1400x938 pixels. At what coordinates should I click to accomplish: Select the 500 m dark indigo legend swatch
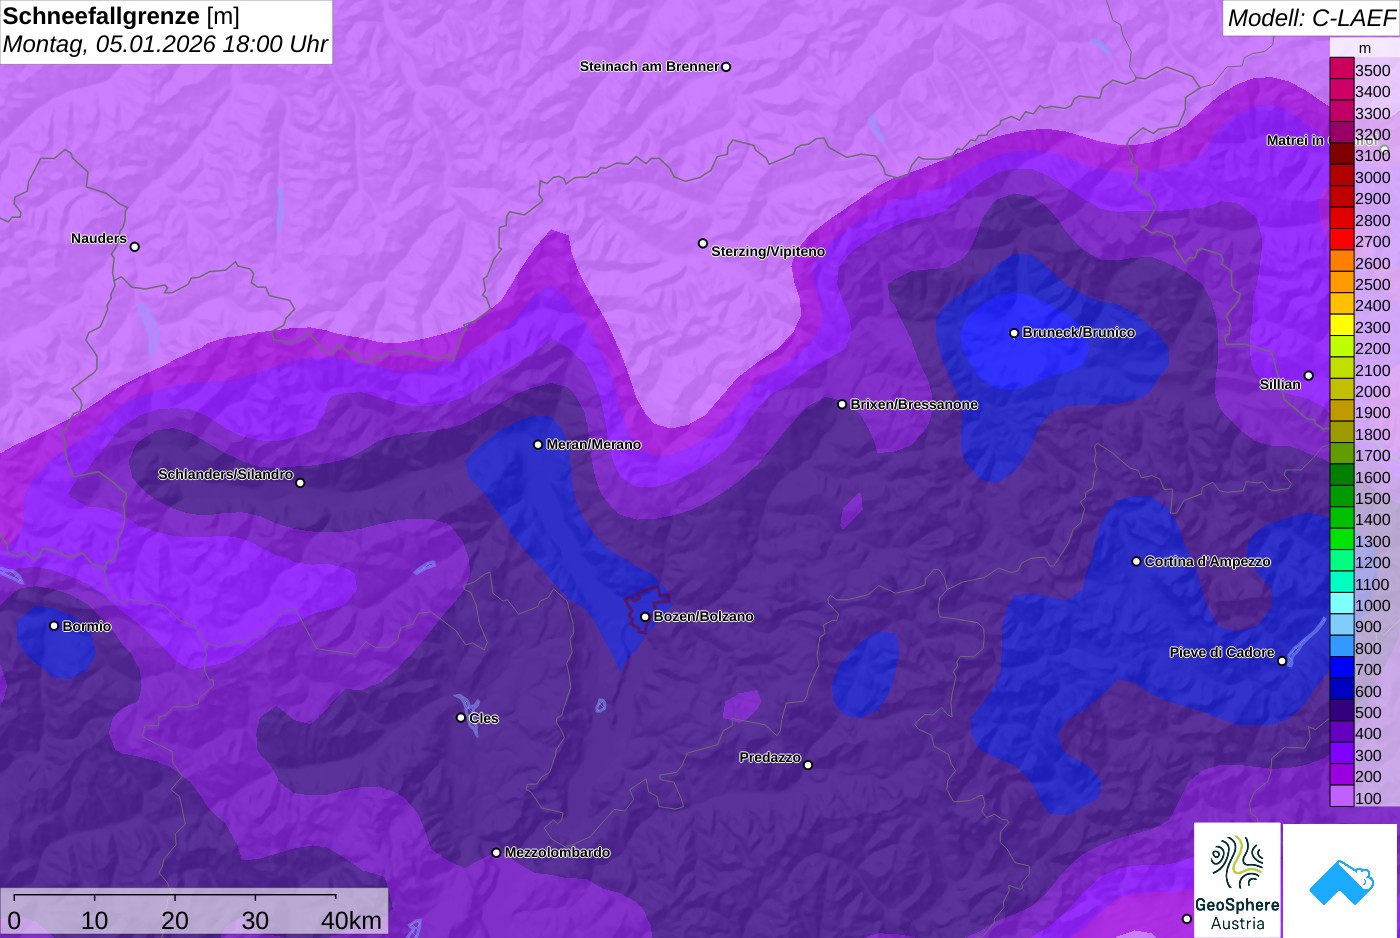tap(1341, 712)
